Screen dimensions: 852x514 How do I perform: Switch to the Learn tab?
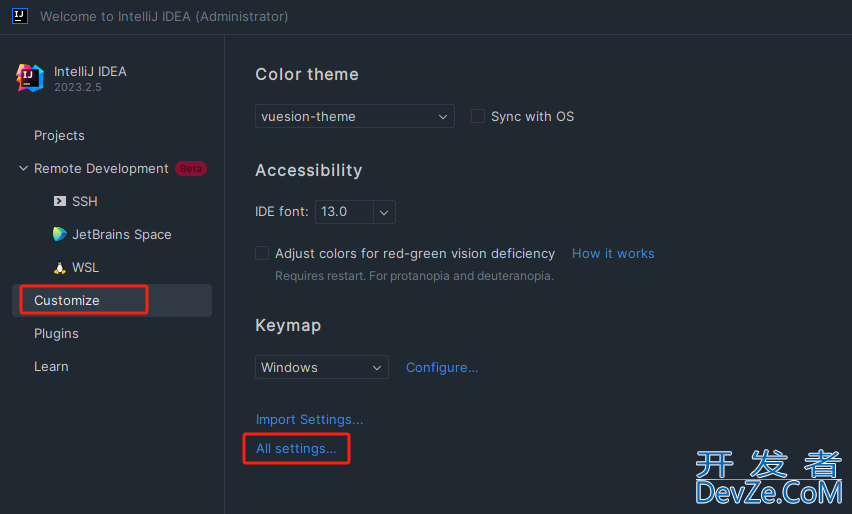51,367
